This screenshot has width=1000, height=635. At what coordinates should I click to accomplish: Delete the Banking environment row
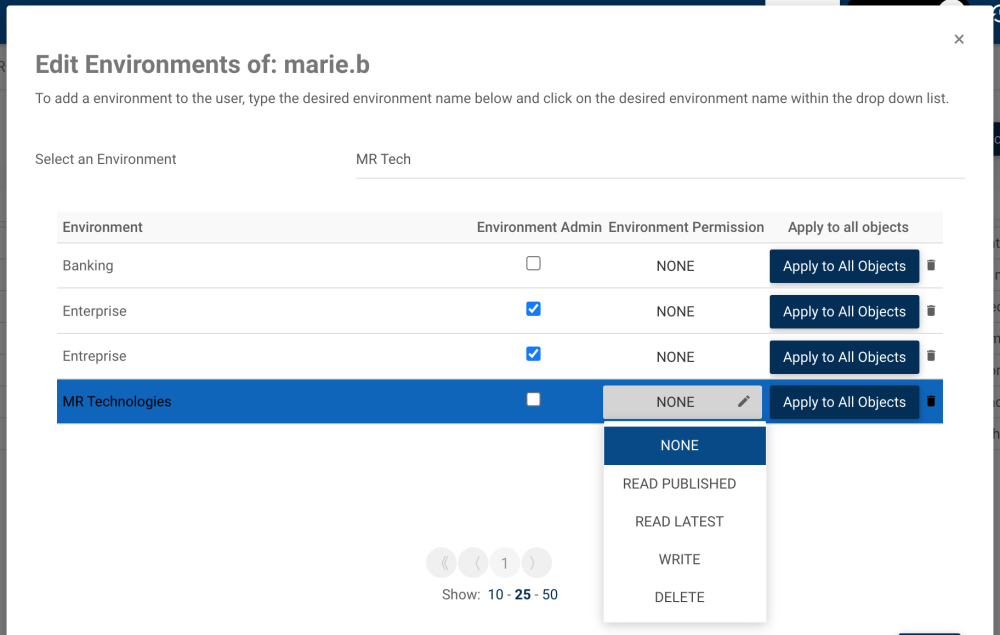(931, 266)
